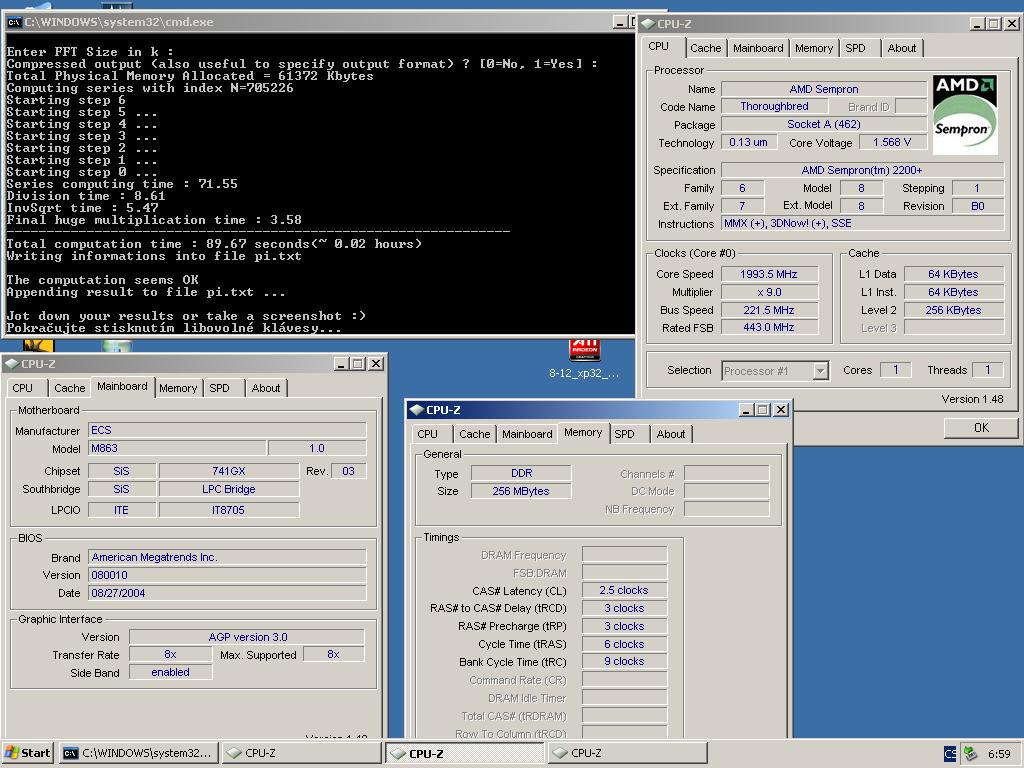The height and width of the screenshot is (768, 1024).
Task: Click the CPU-Z Mainboard window title icon
Action: [11, 364]
